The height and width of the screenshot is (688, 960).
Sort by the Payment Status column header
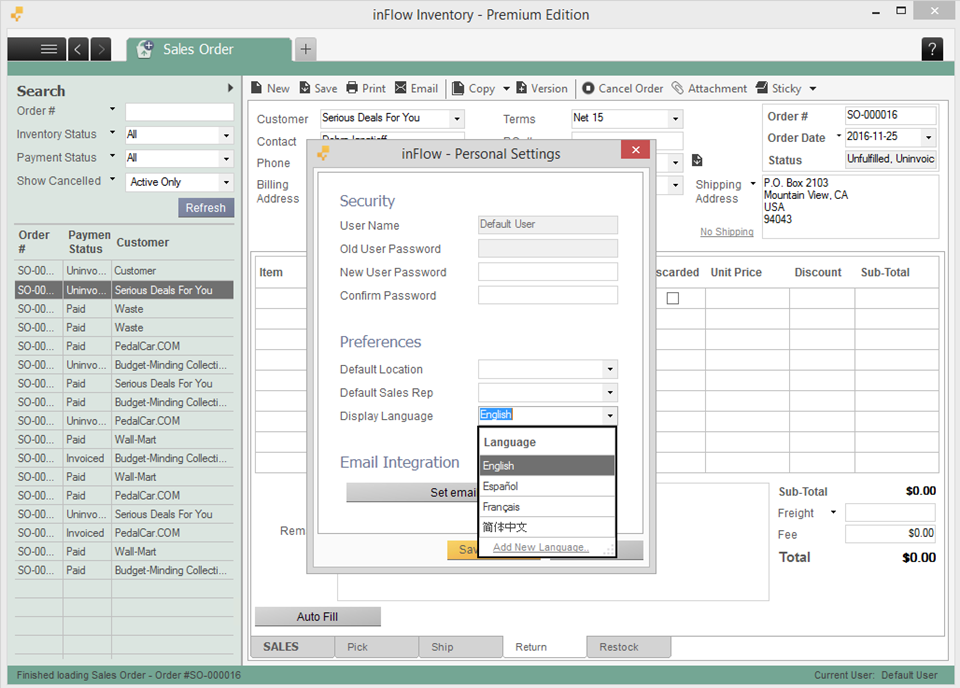[89, 242]
